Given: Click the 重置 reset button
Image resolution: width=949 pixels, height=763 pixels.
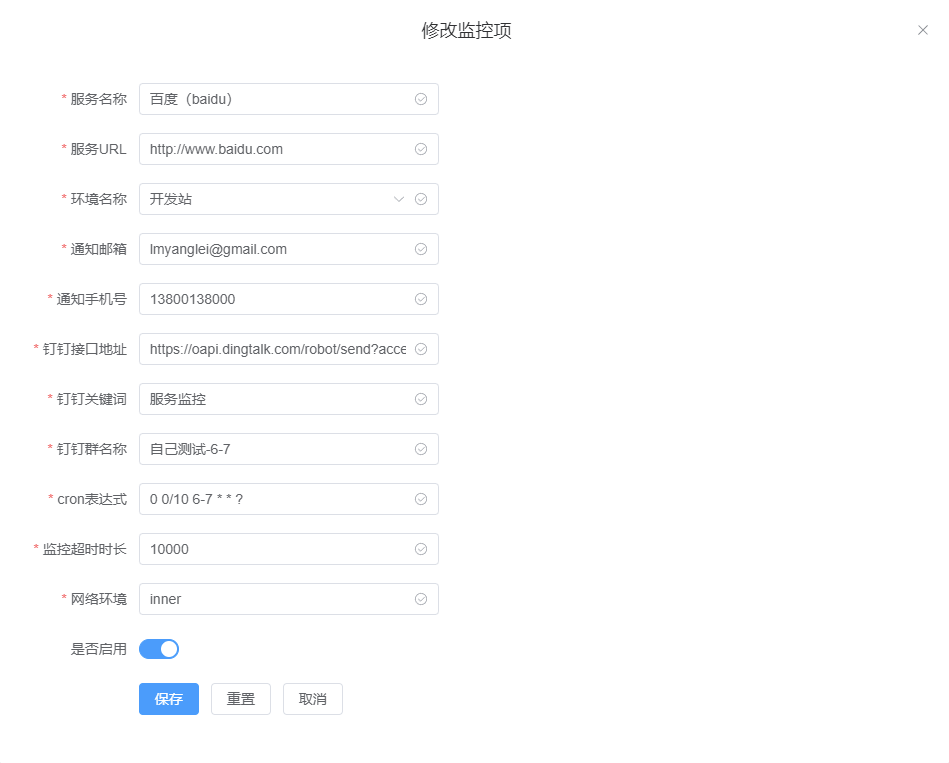Looking at the screenshot, I should point(240,699).
